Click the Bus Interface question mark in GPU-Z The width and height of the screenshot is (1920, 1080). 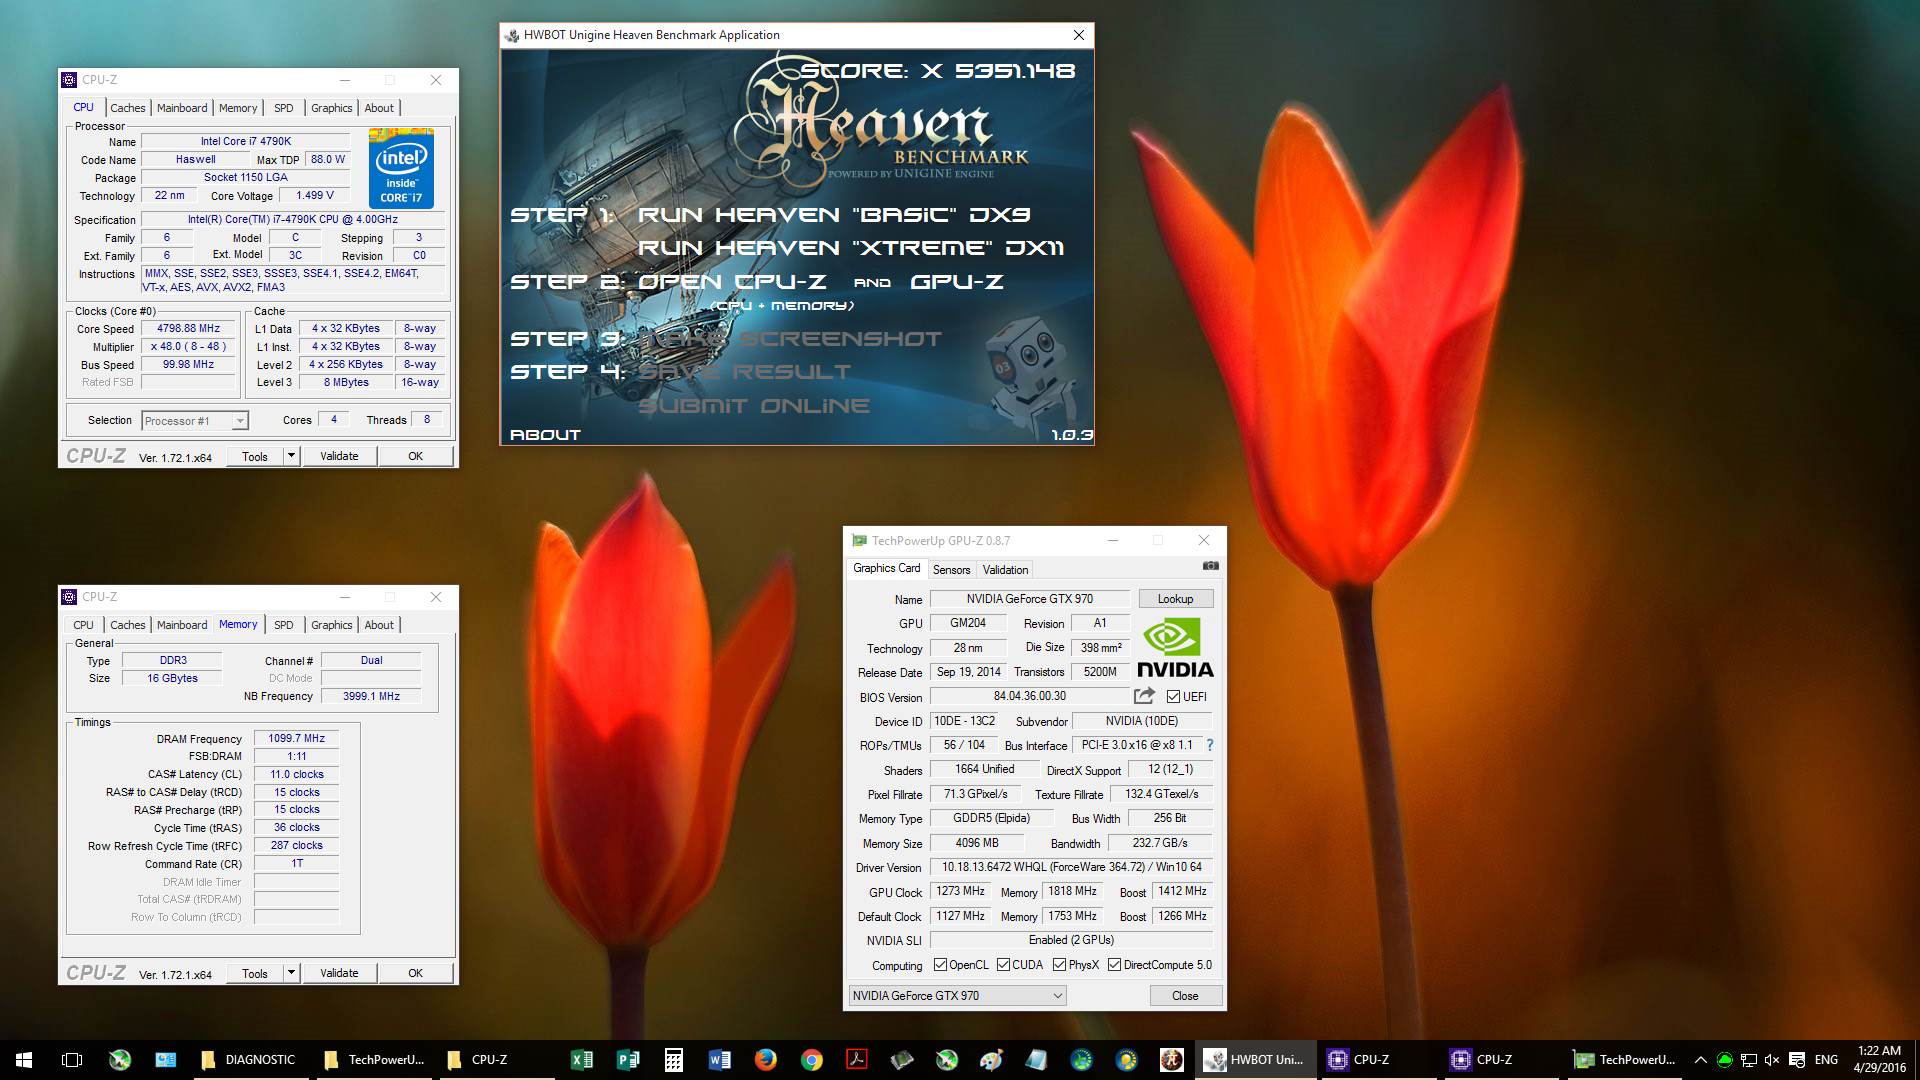coord(1210,745)
